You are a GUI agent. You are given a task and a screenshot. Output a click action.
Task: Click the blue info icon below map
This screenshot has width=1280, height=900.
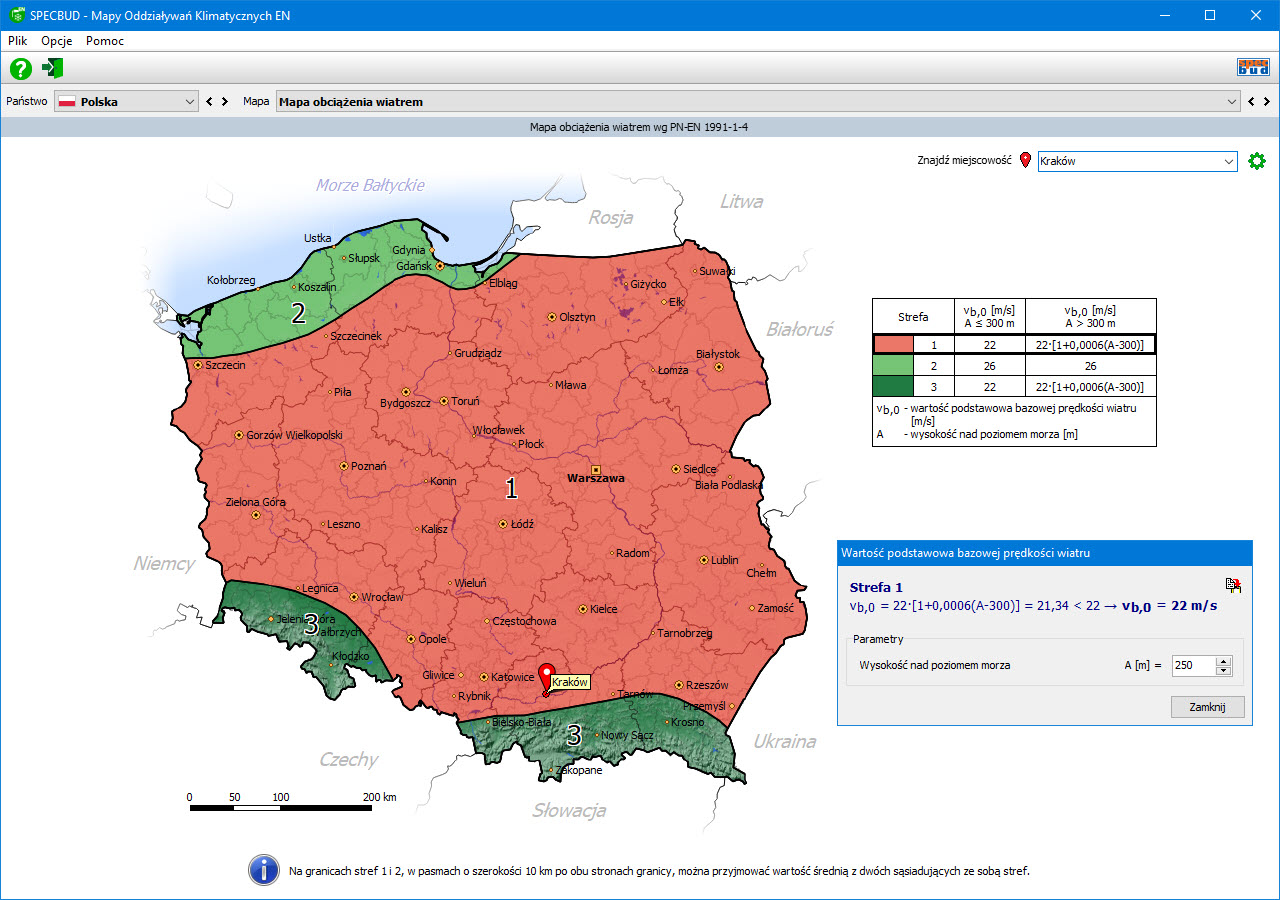(263, 870)
